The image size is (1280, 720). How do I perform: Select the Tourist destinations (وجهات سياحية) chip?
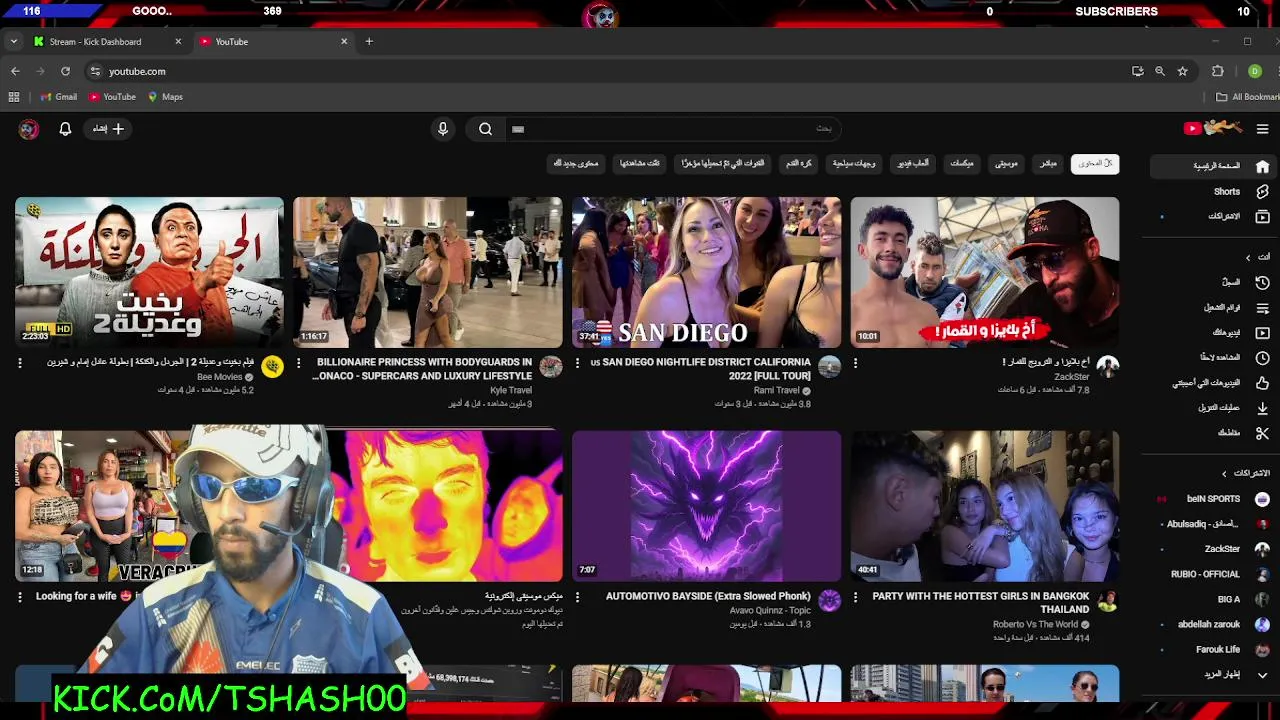coord(854,163)
